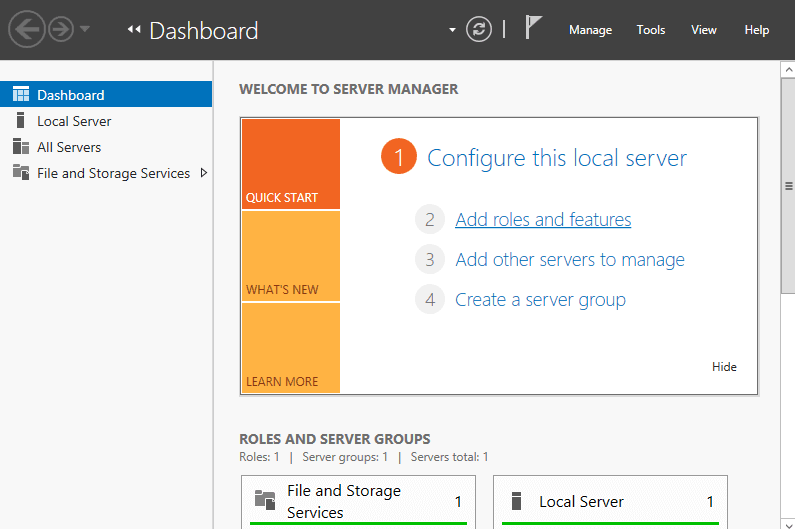This screenshot has width=795, height=529.
Task: Open the Manage menu
Action: [590, 30]
